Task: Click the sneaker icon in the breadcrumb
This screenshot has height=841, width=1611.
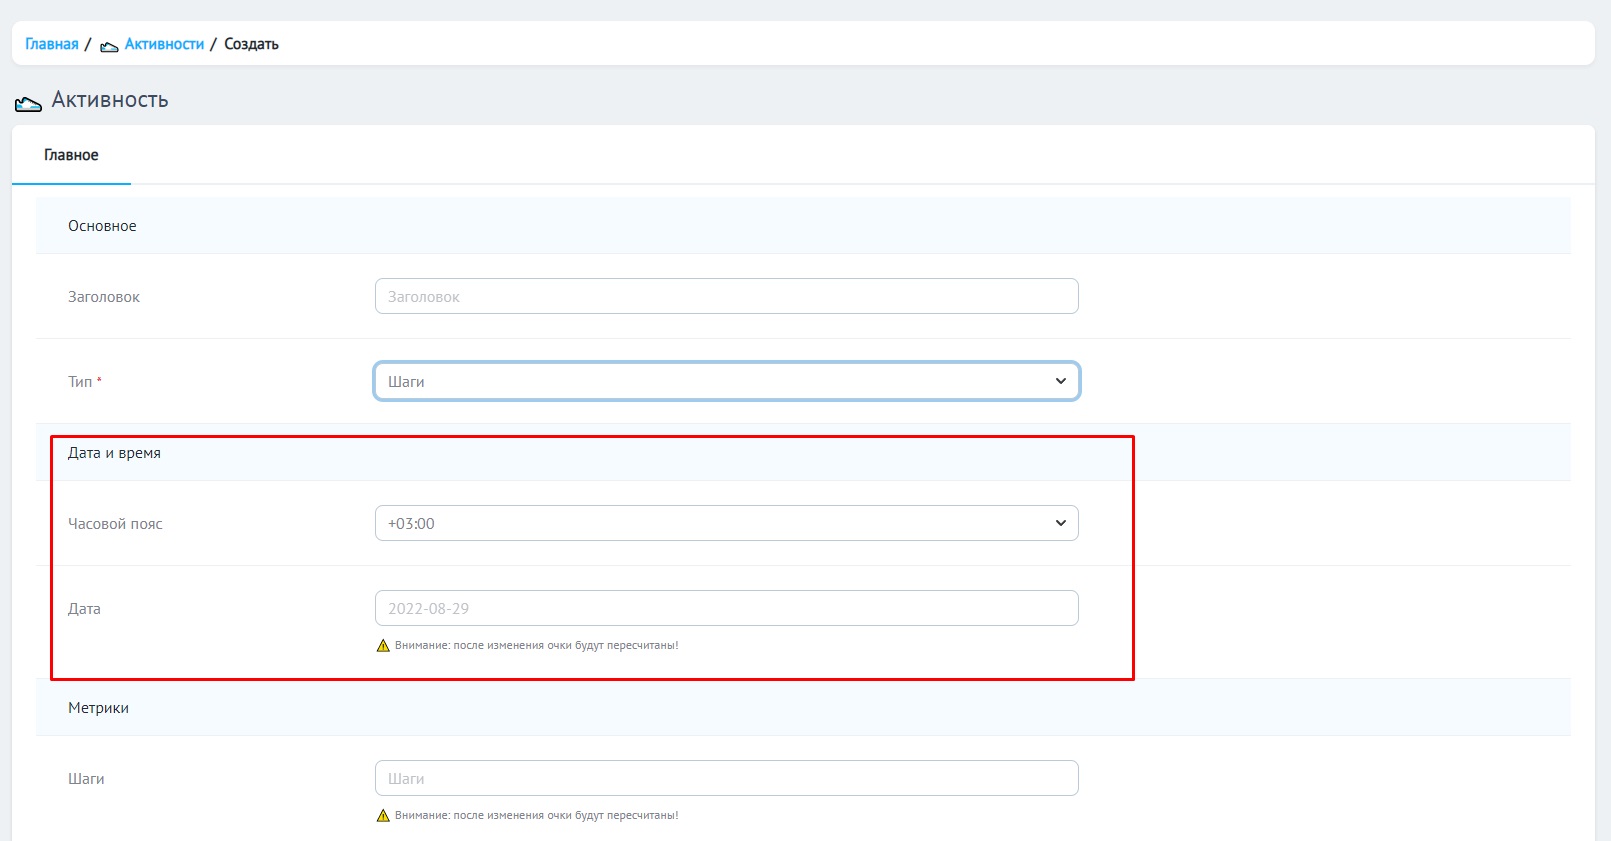Action: click(x=109, y=46)
